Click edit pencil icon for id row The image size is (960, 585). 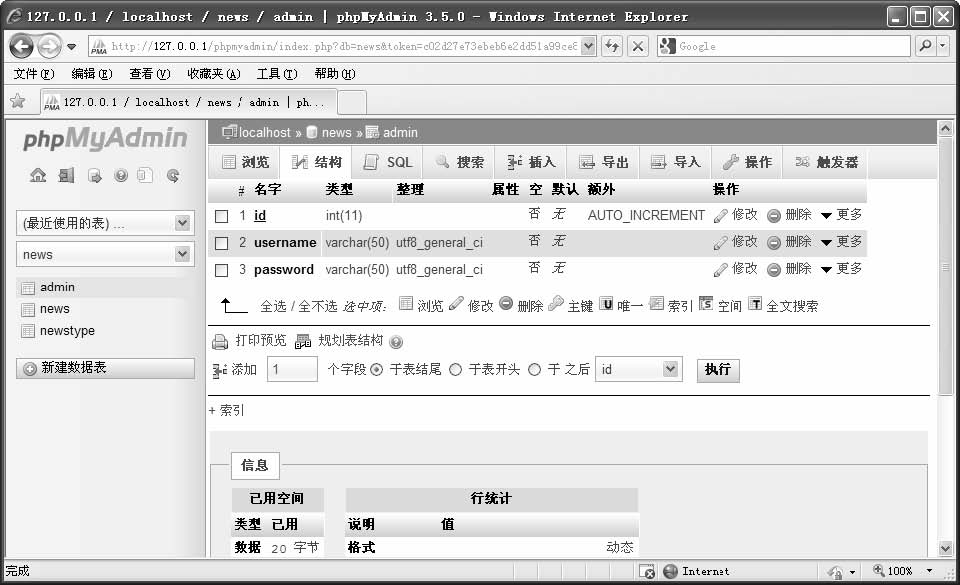click(x=721, y=215)
